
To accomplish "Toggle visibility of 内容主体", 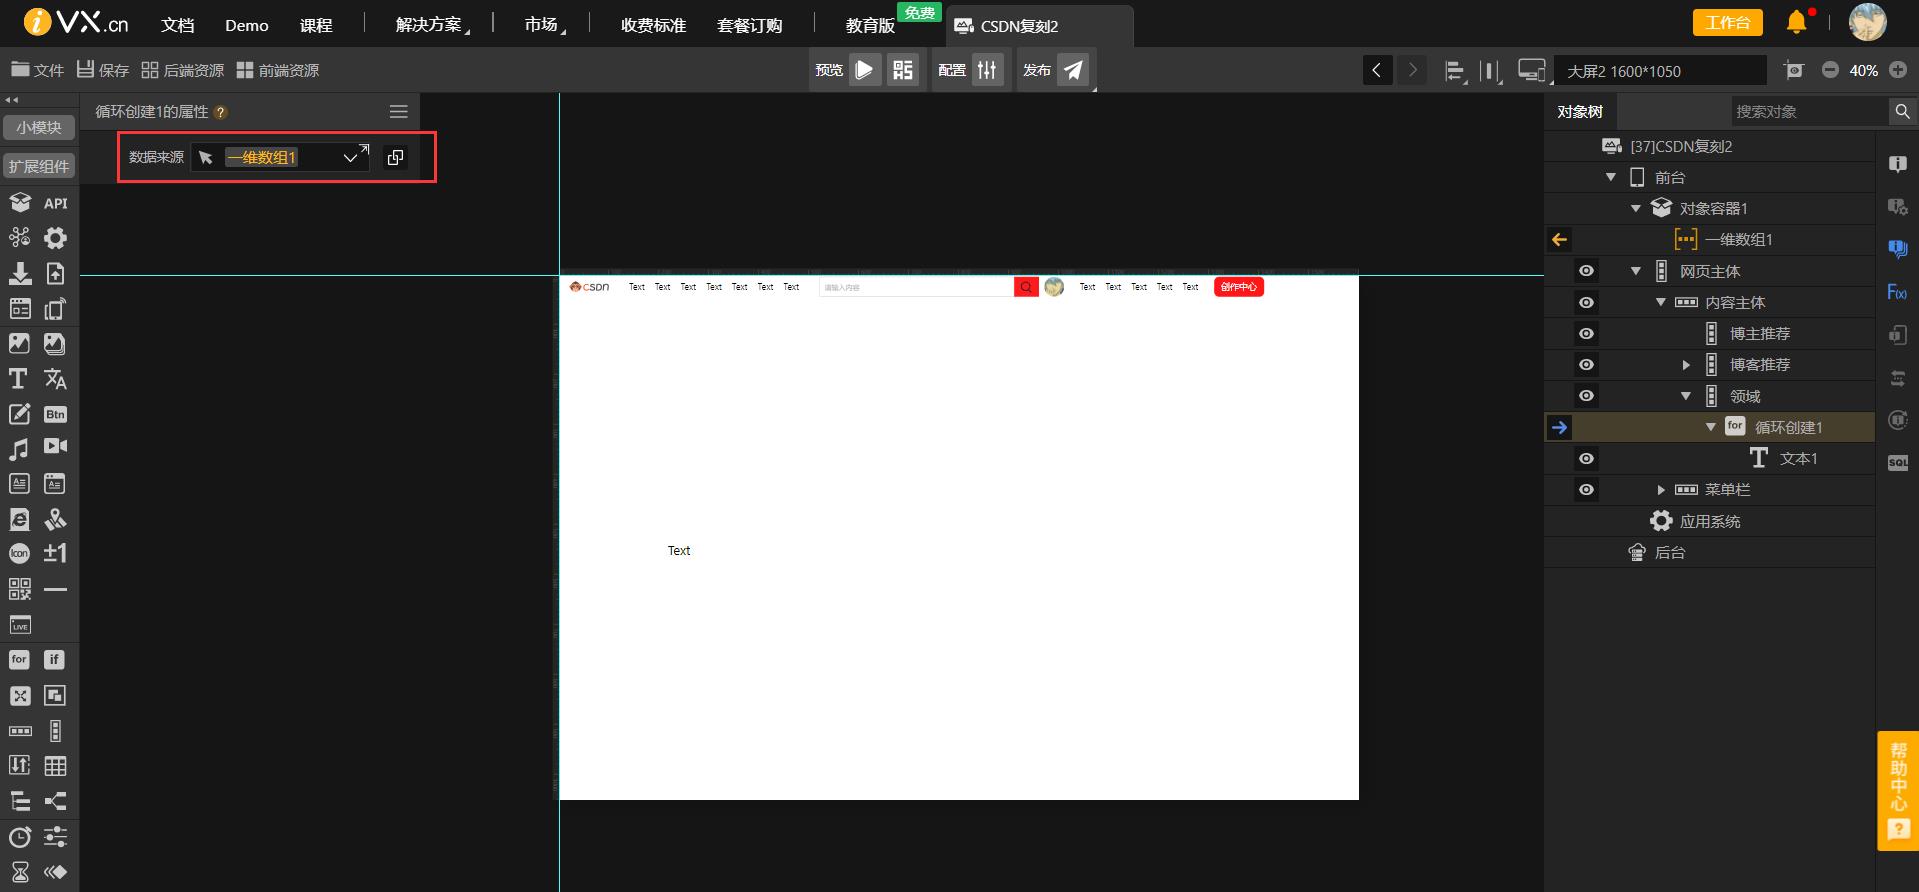I will point(1586,302).
